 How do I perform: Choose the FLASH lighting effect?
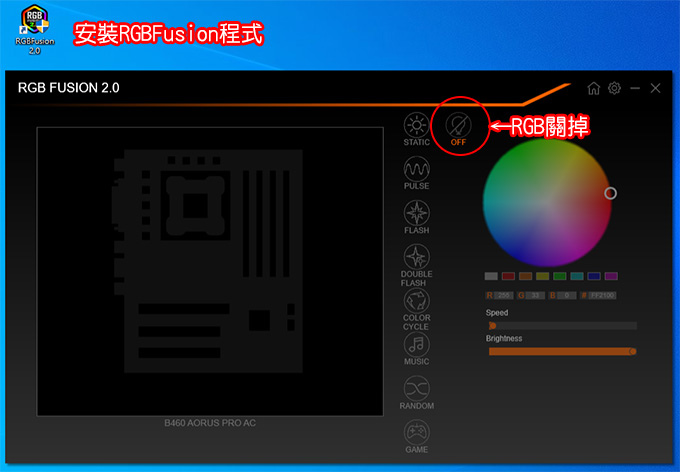[x=416, y=217]
